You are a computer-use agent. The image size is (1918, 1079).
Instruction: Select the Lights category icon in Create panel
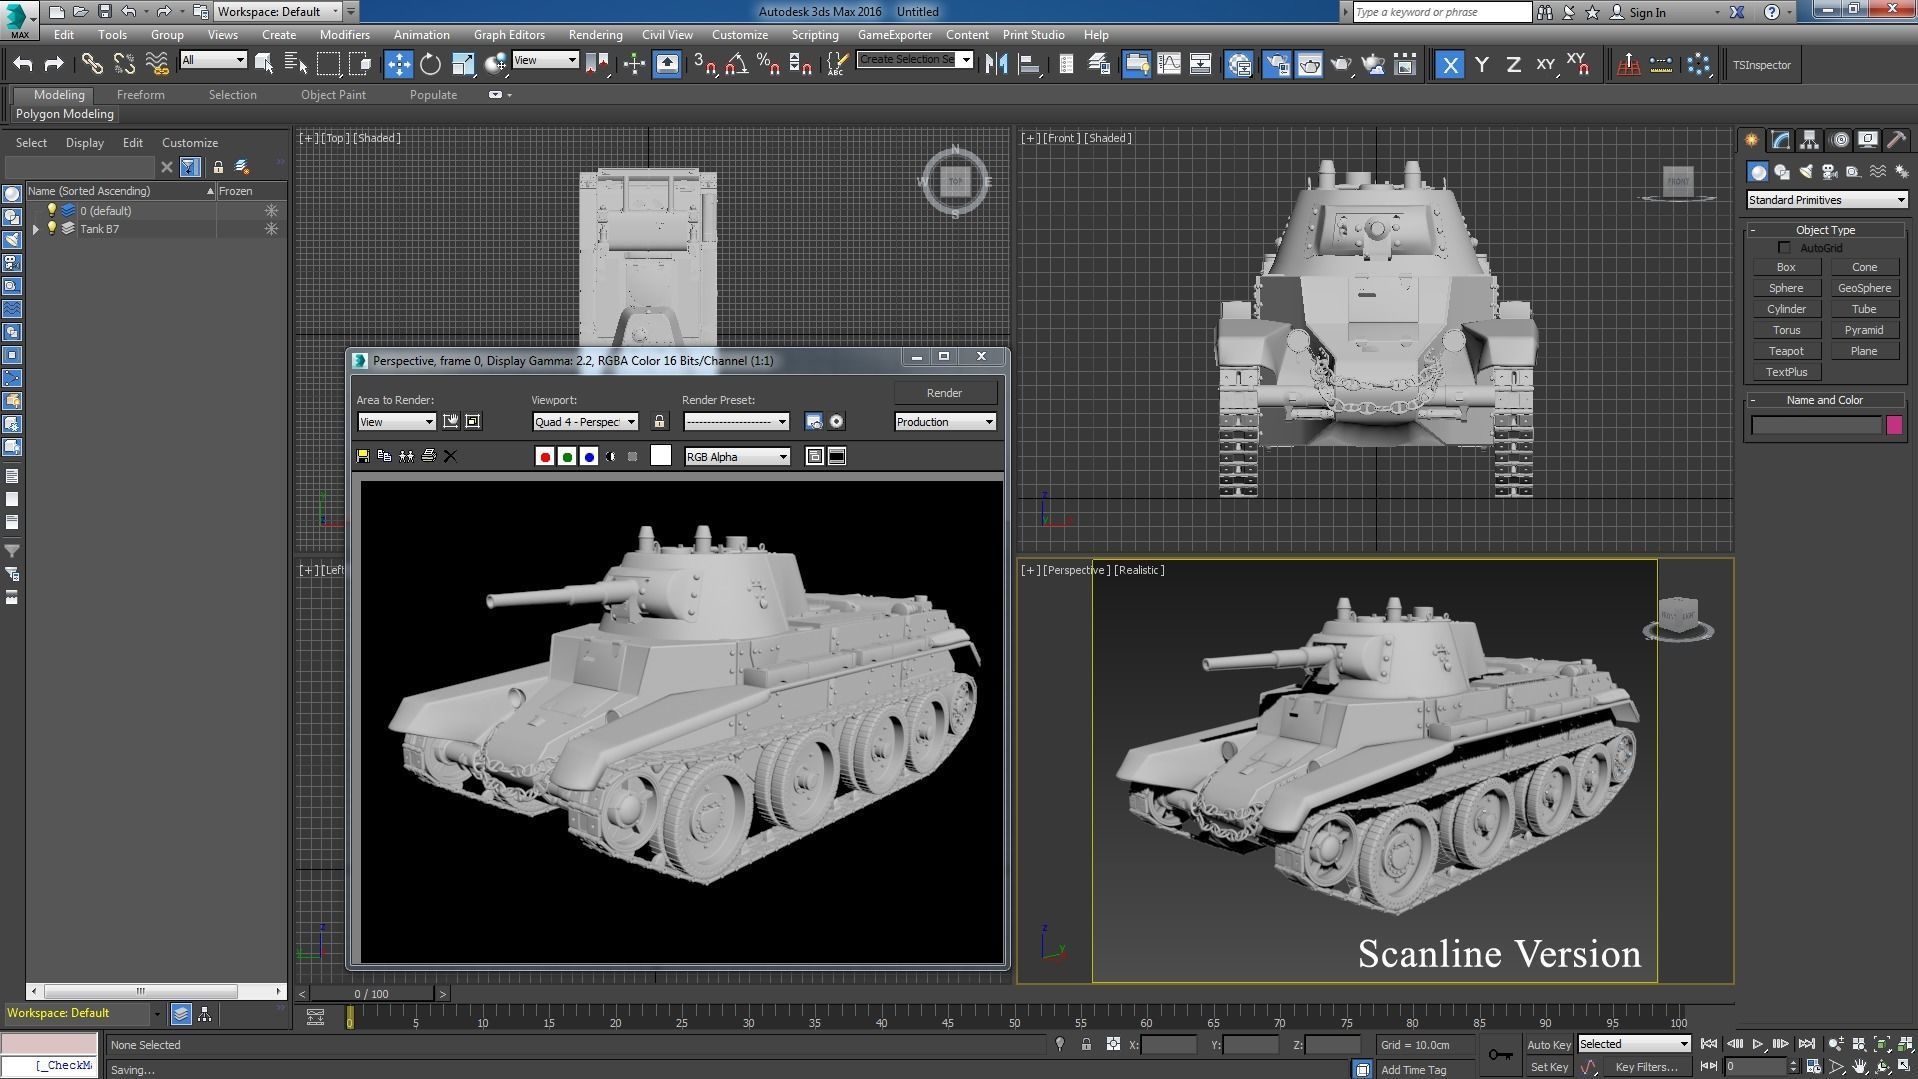click(1806, 172)
